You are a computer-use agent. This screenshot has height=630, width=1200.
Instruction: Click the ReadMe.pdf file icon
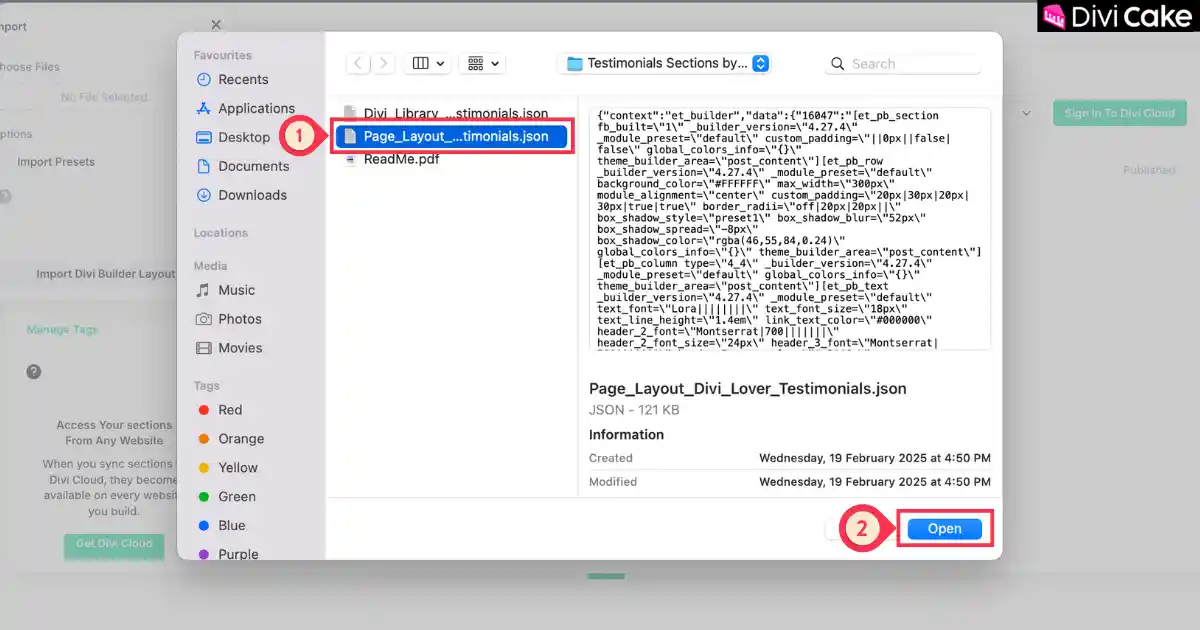pyautogui.click(x=350, y=158)
